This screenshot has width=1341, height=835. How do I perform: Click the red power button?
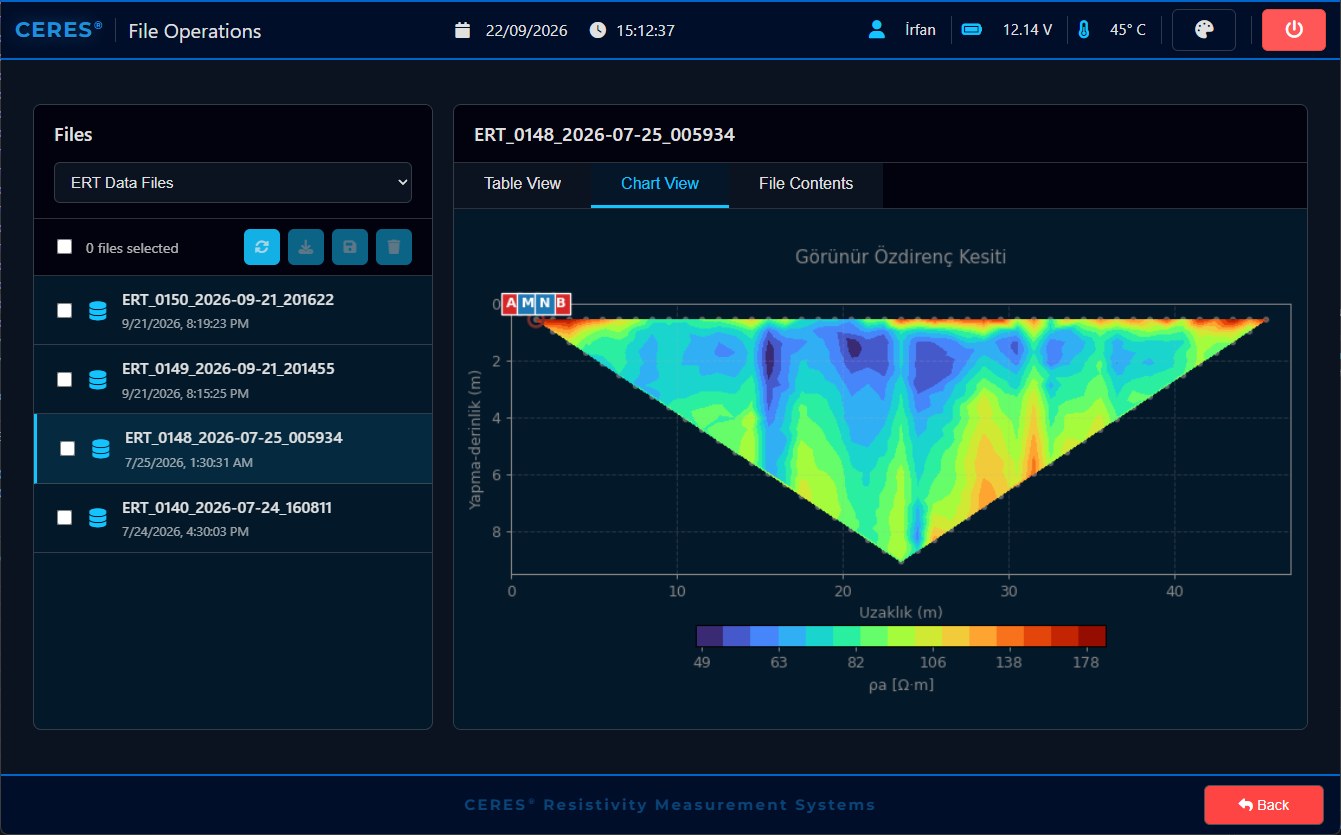click(1294, 30)
